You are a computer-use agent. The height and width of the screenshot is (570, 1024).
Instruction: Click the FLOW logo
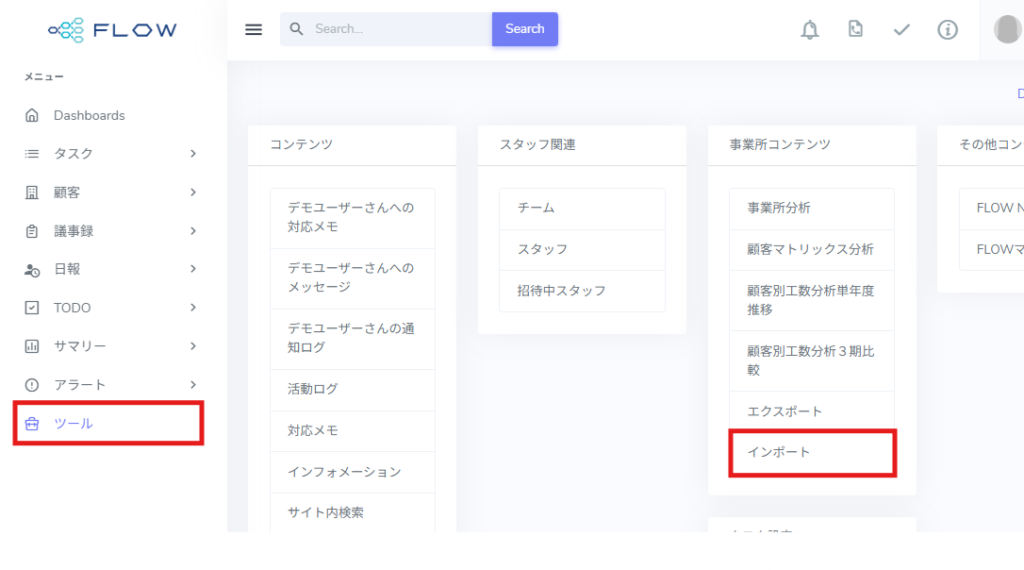[x=113, y=30]
